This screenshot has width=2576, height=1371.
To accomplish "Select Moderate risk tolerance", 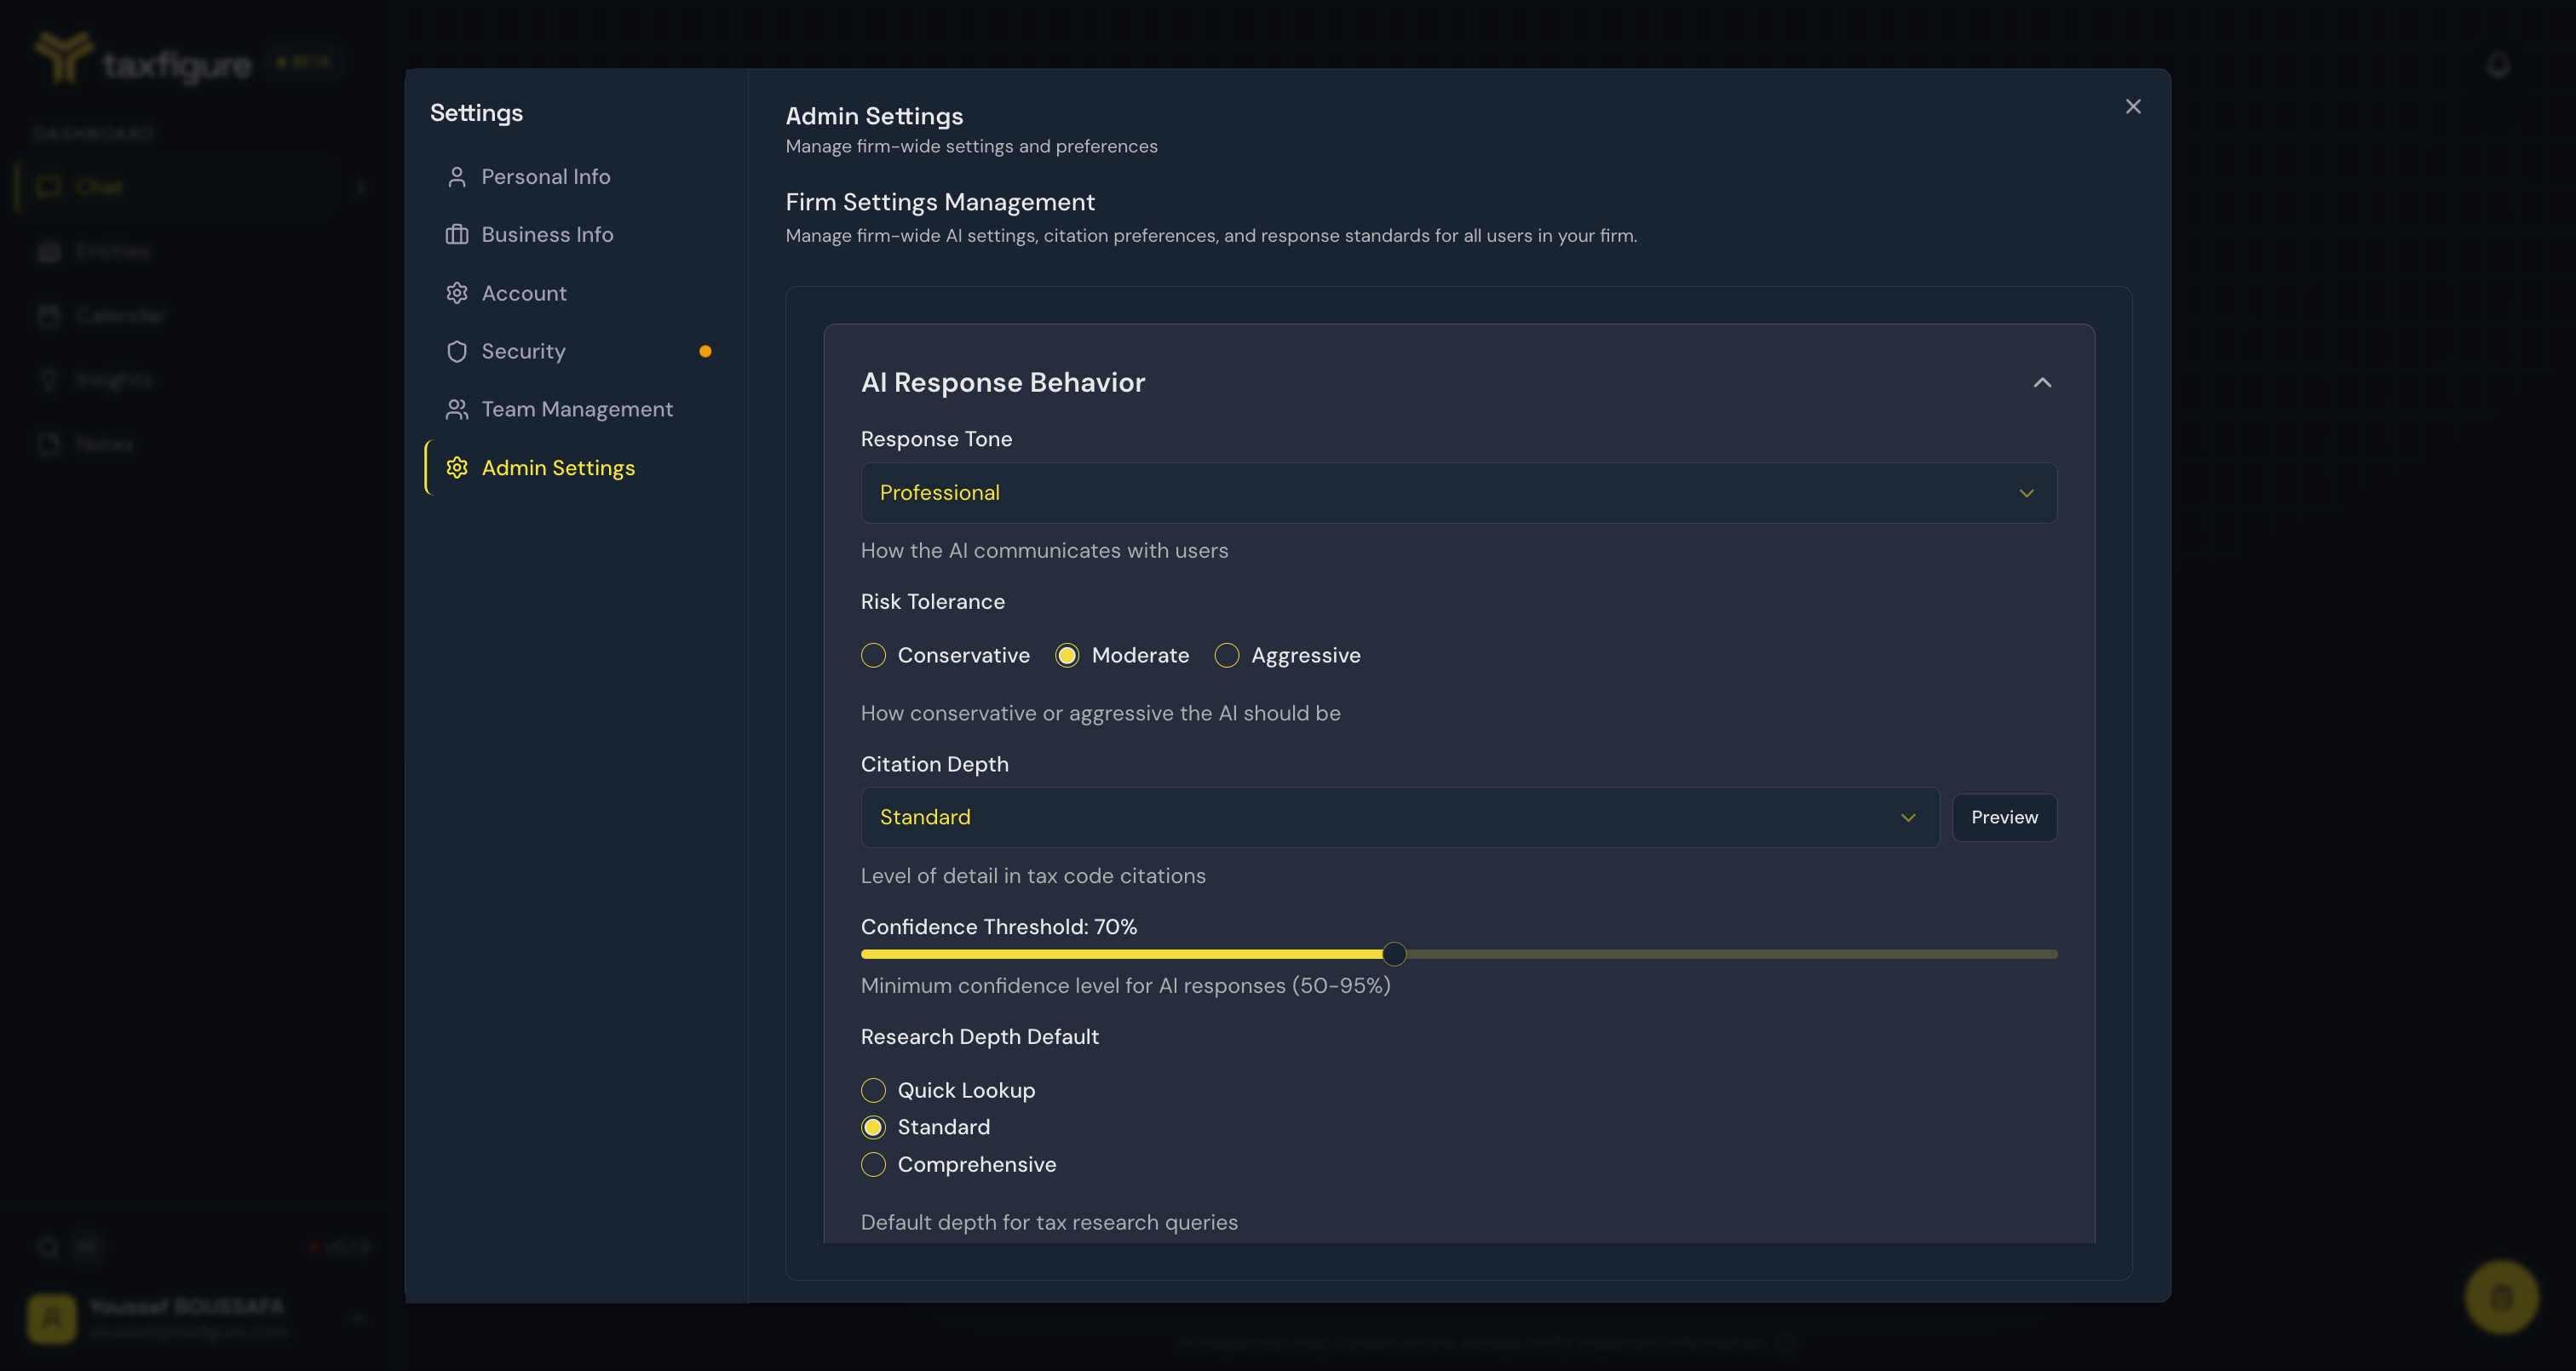I will tap(1067, 656).
